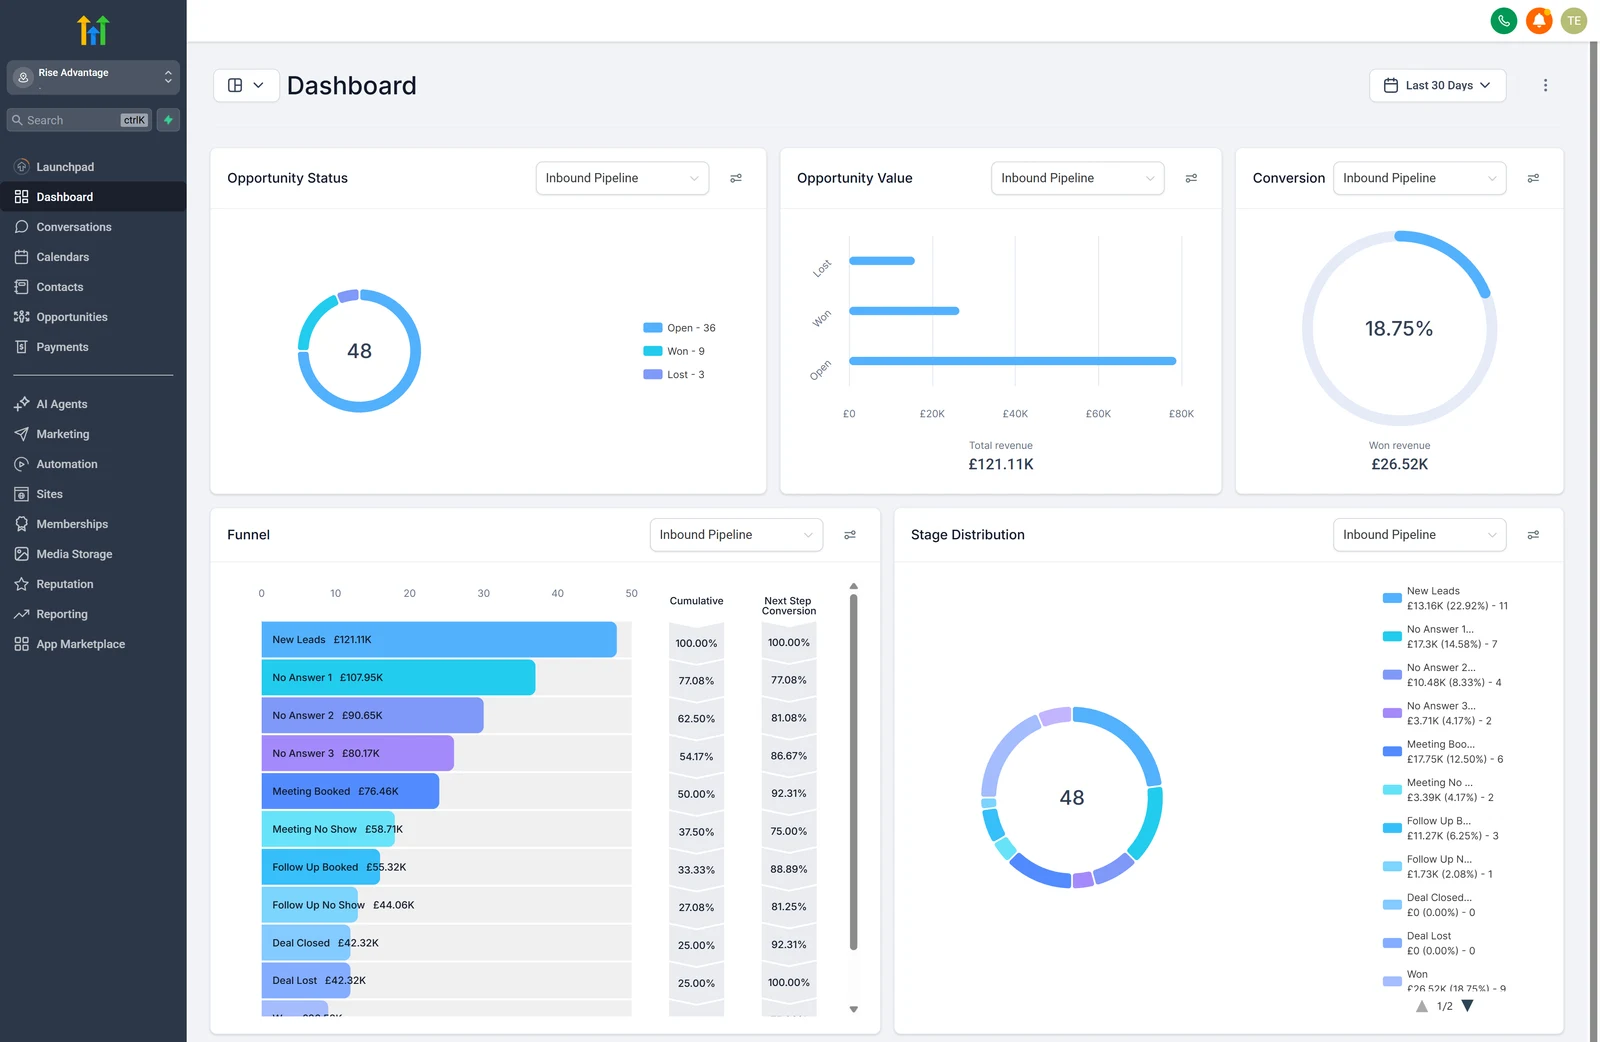Open the Rise Advantage account switcher
This screenshot has width=1600, height=1042.
(93, 77)
